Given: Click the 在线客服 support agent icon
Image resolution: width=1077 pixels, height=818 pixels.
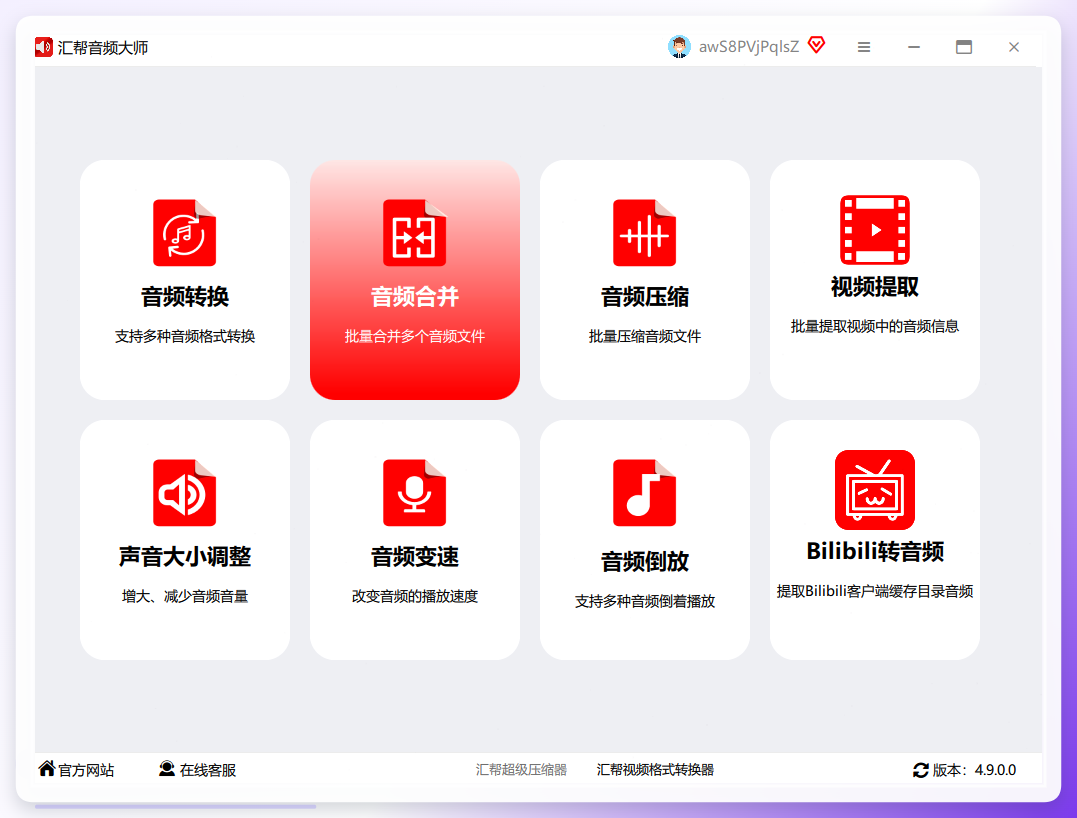Looking at the screenshot, I should 166,769.
